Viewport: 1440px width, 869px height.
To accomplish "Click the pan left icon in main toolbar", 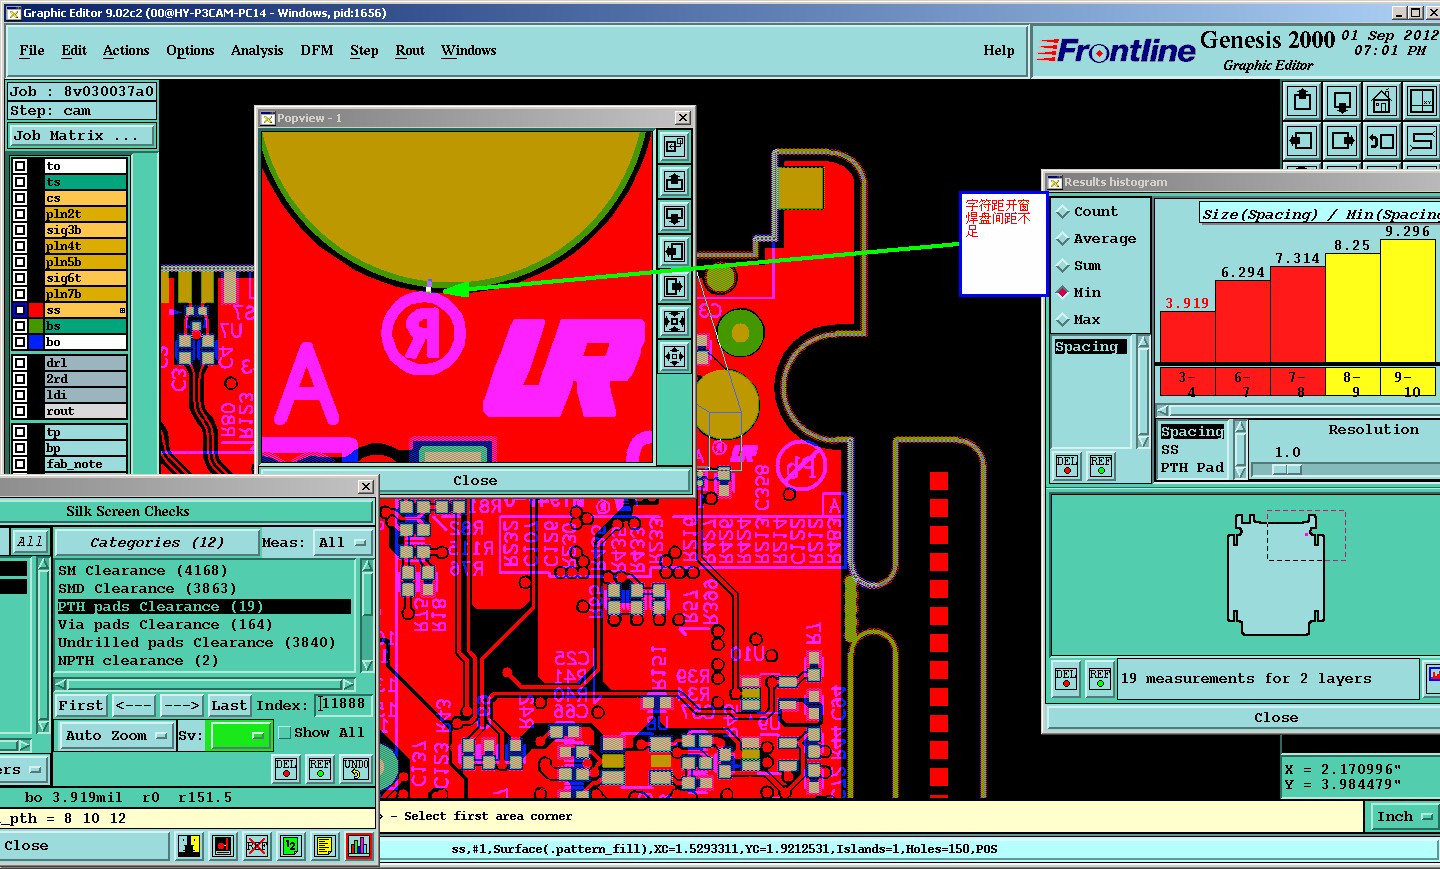I will click(x=1302, y=141).
